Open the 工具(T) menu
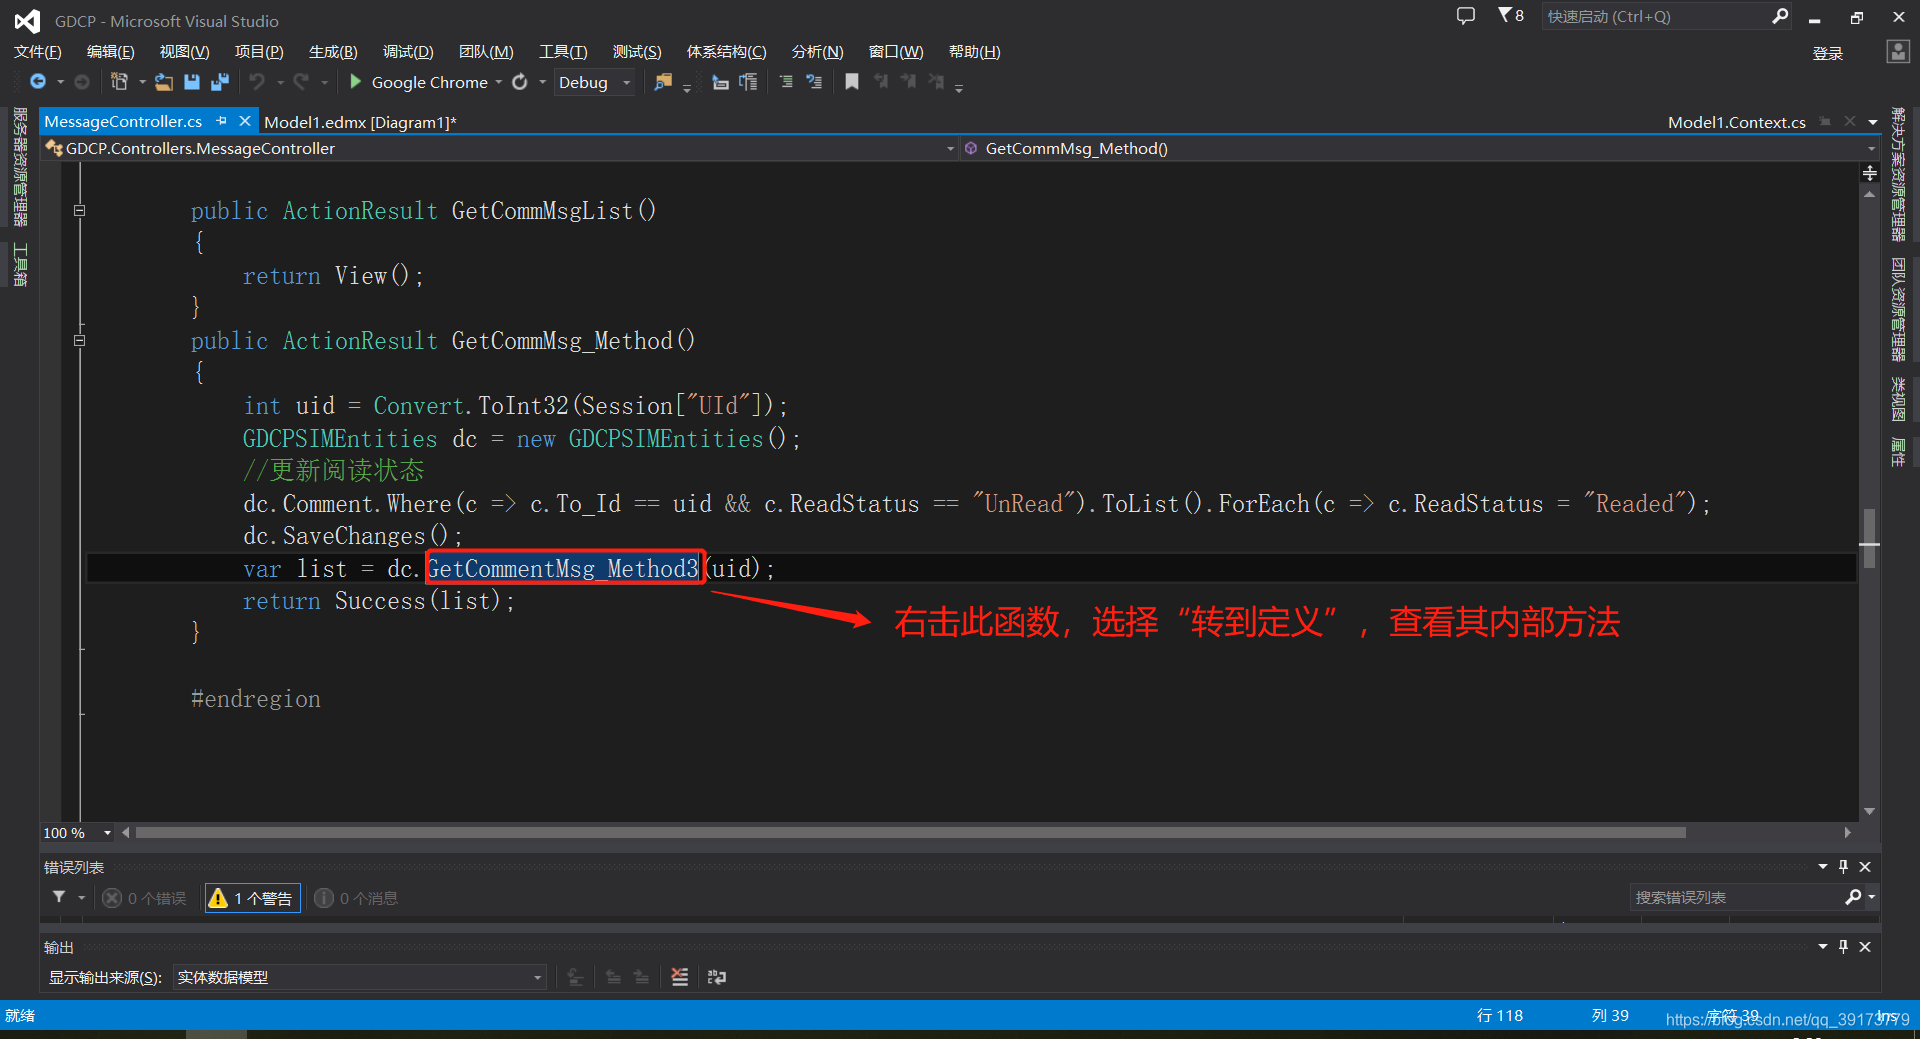Viewport: 1920px width, 1039px height. point(563,52)
